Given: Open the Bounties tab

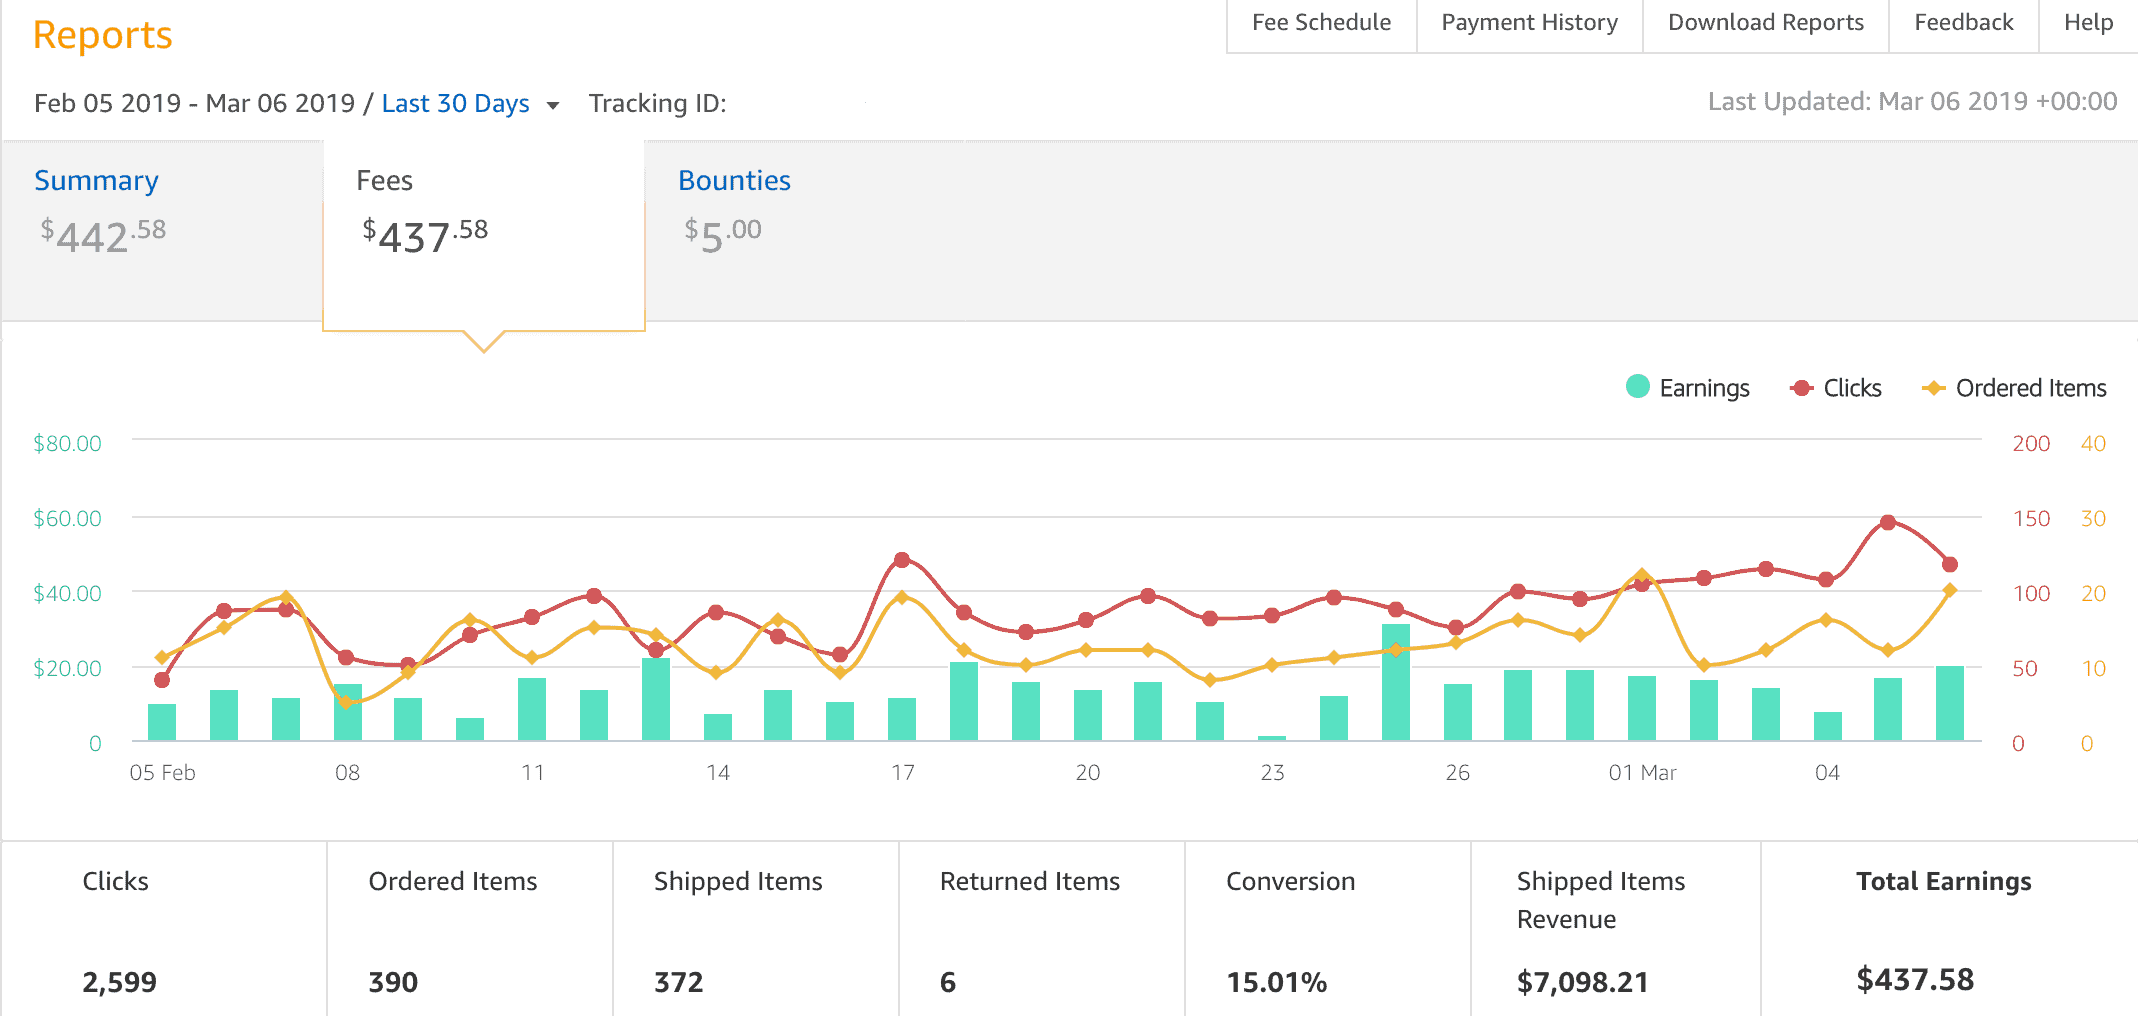Looking at the screenshot, I should 734,181.
